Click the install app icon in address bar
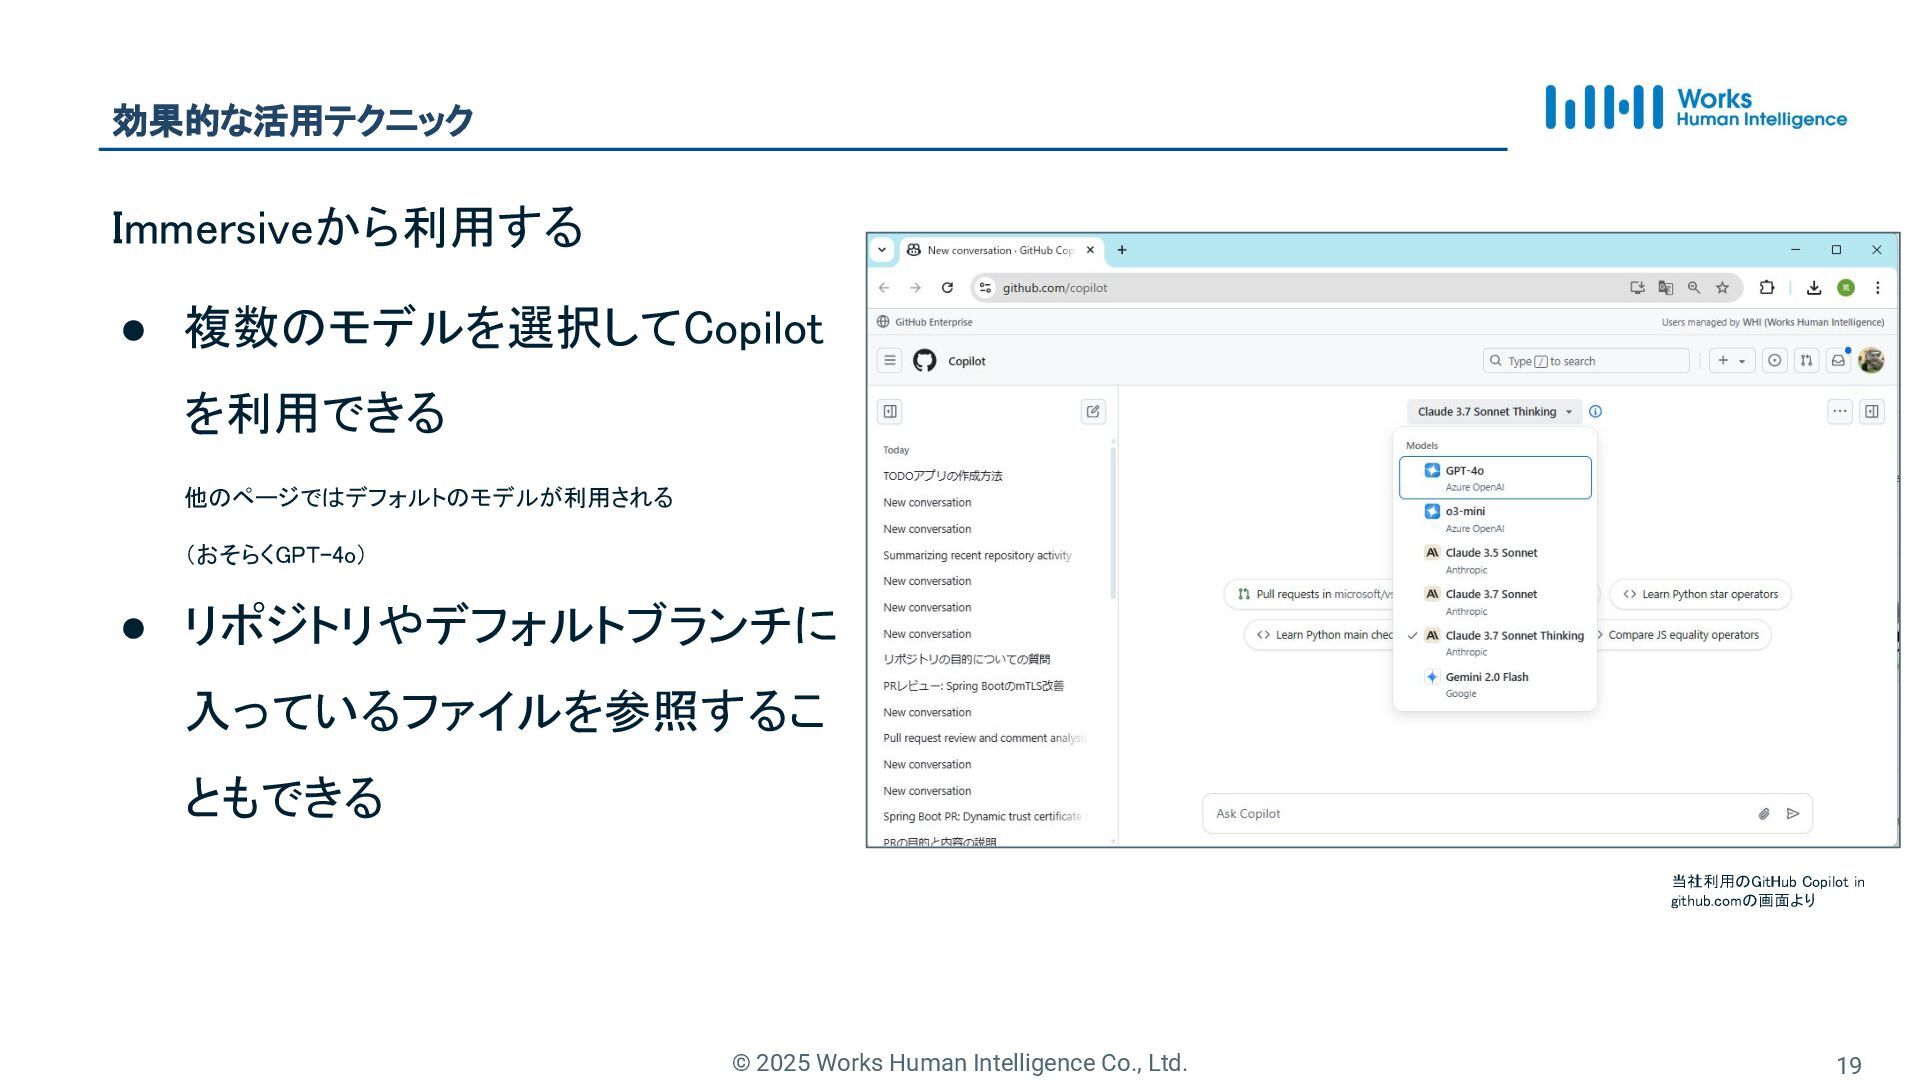 (1637, 288)
